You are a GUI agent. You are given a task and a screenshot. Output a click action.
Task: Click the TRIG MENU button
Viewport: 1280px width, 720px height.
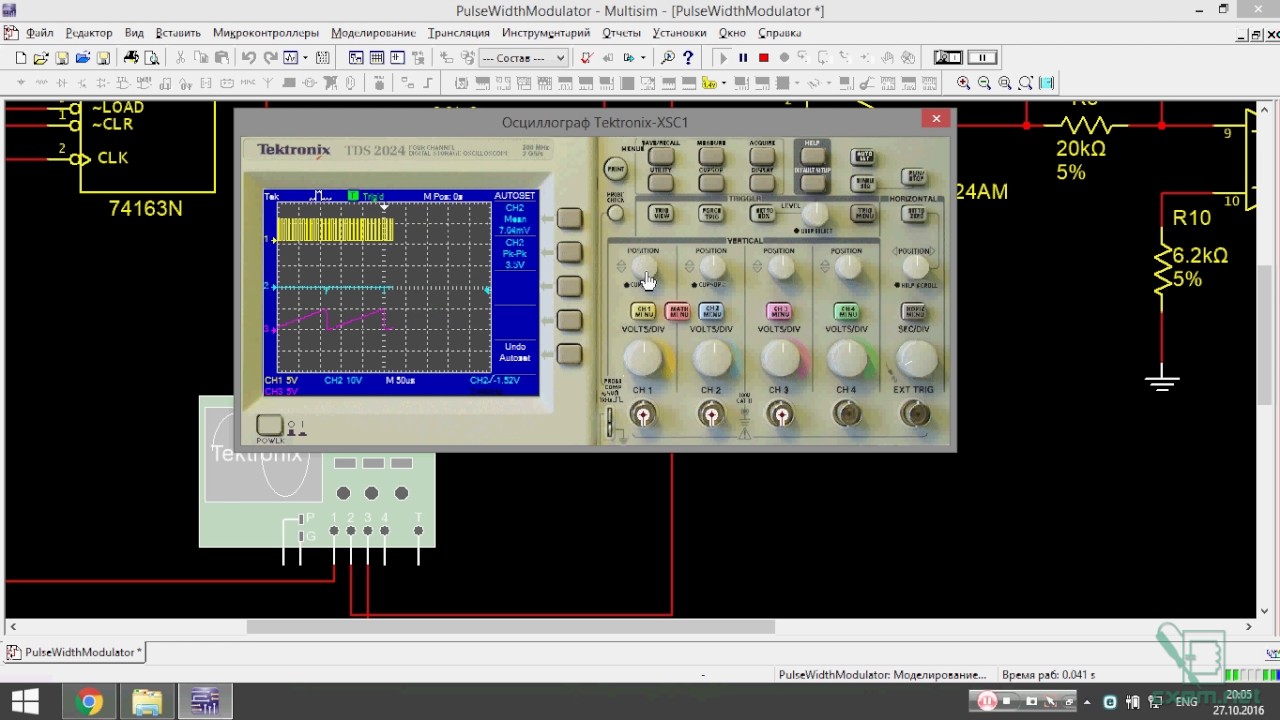click(863, 213)
